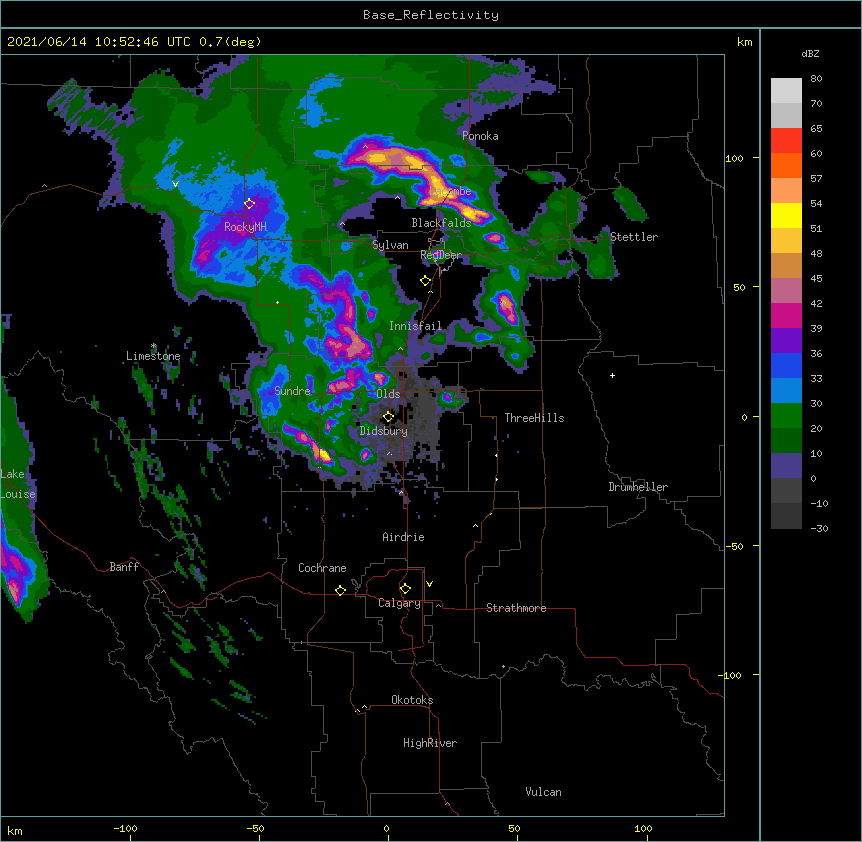Click the Banff label
862x842 pixels.
pyautogui.click(x=124, y=567)
